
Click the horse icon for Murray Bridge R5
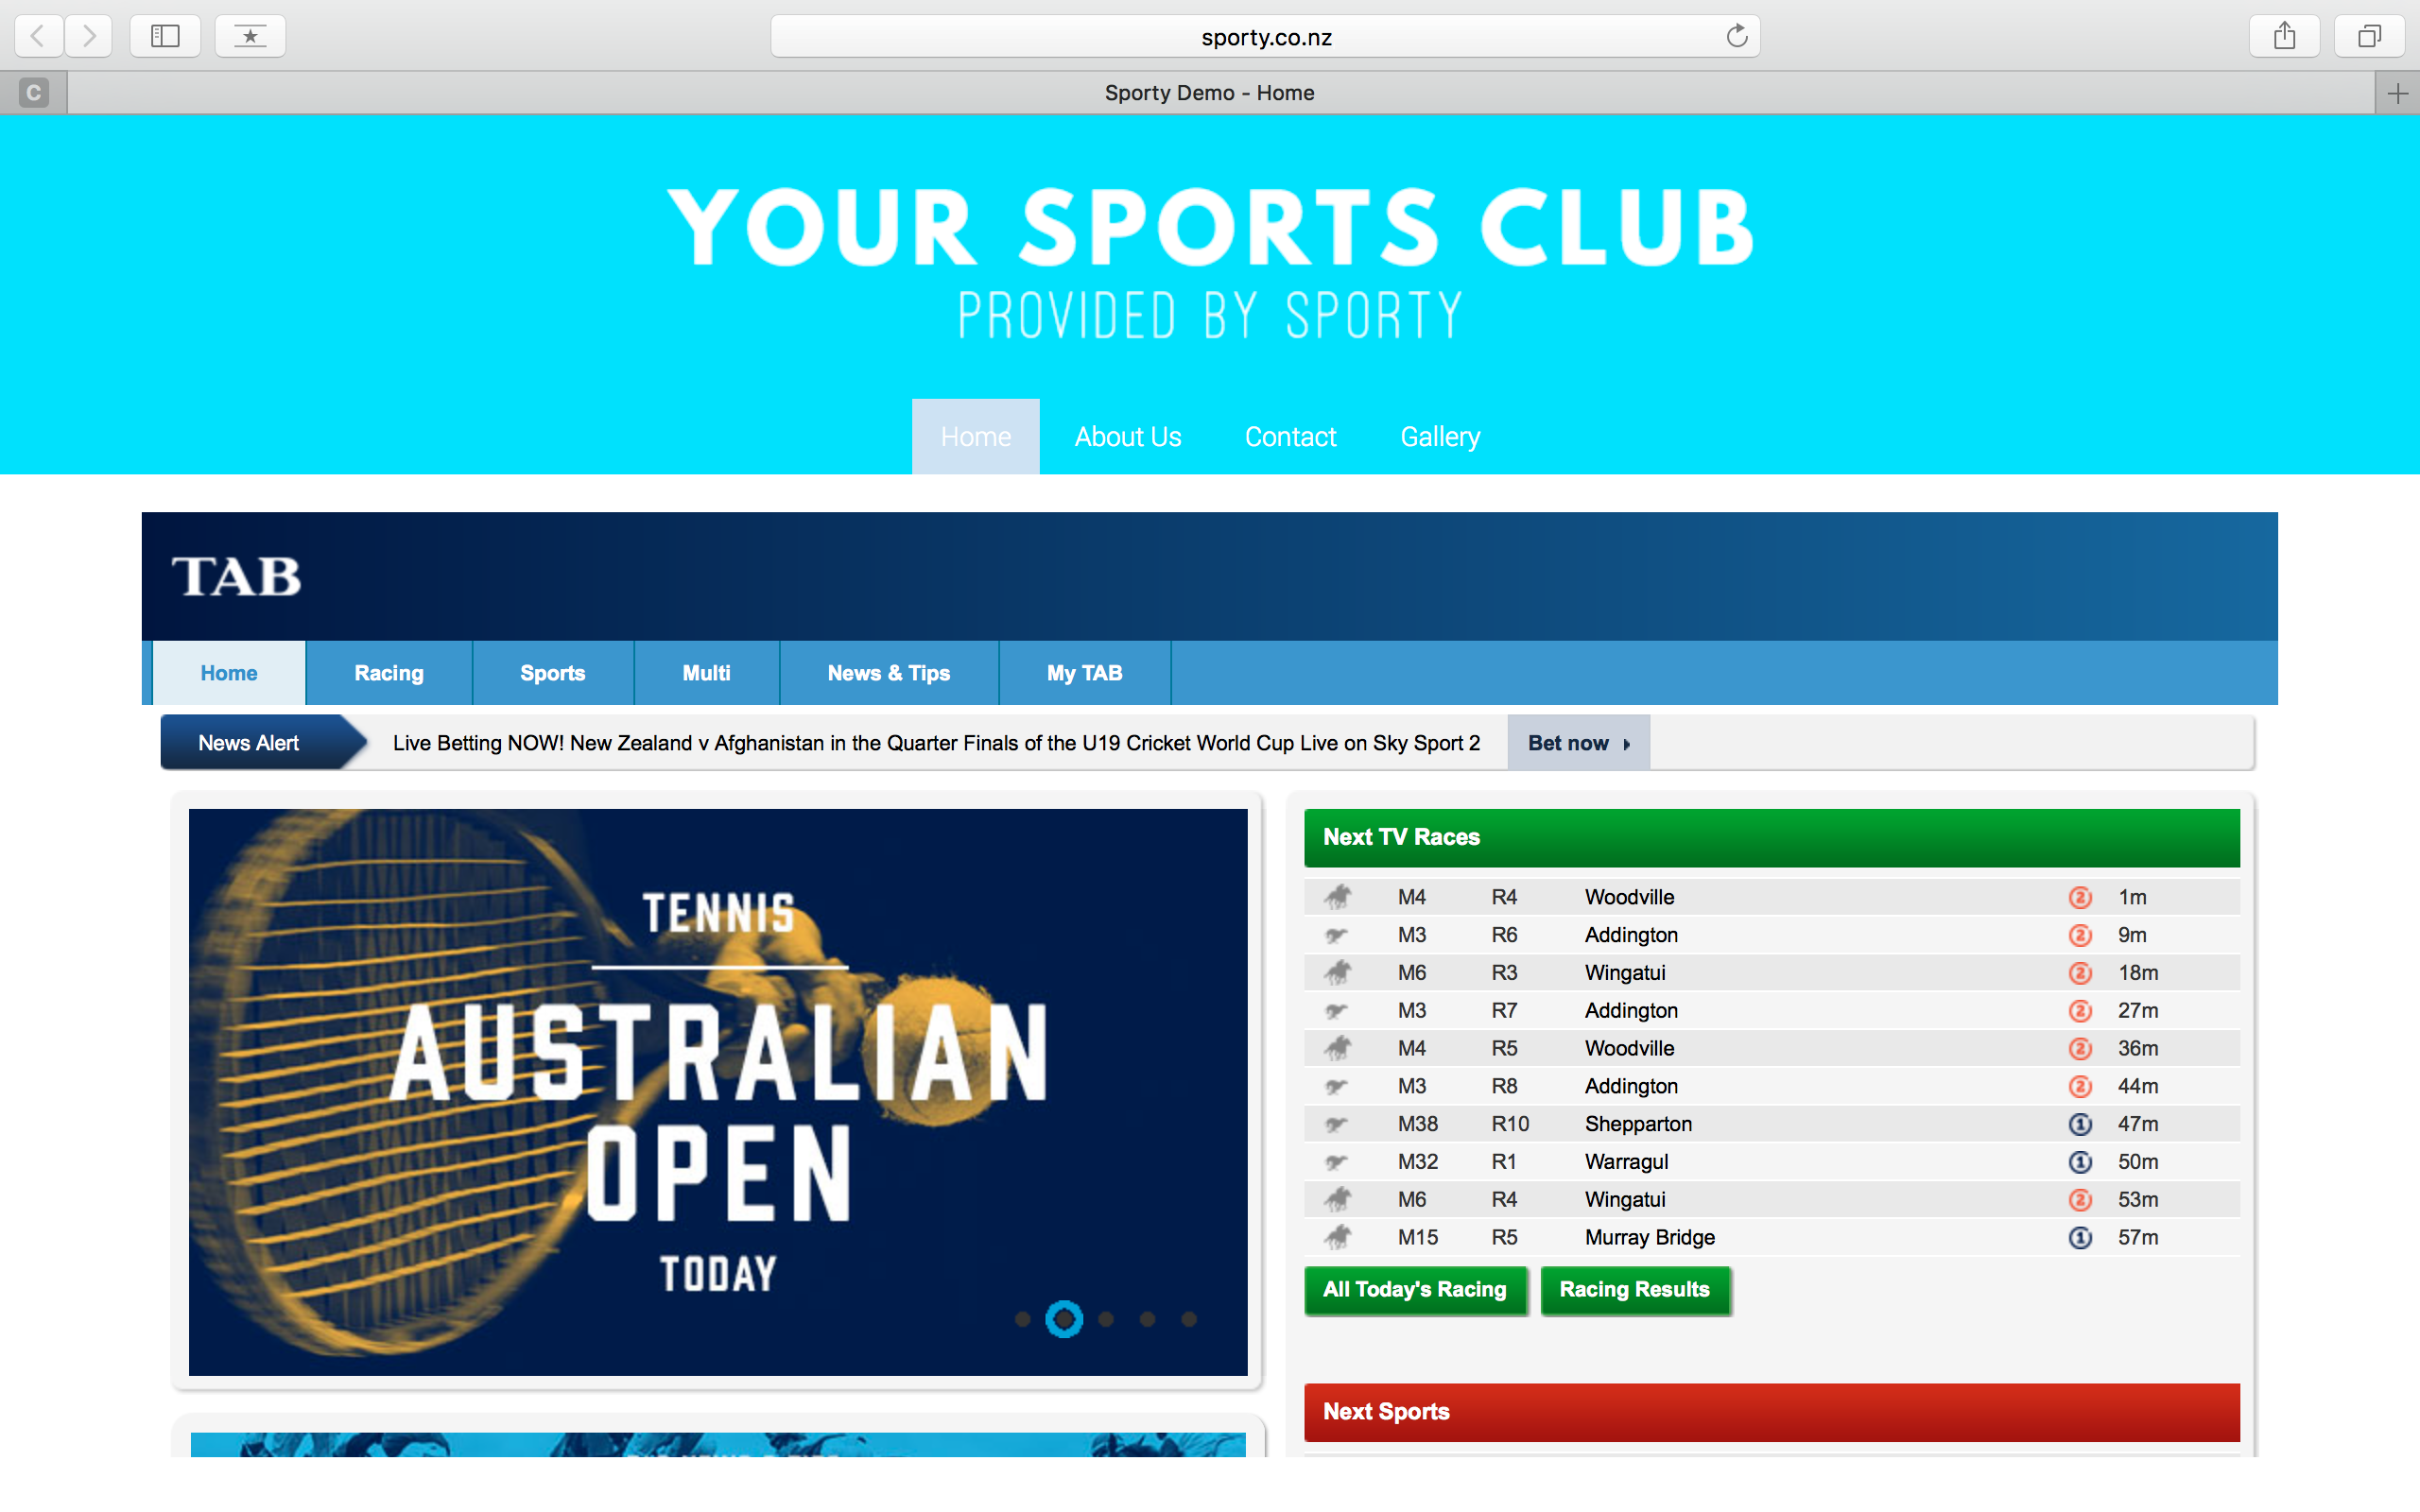[x=1338, y=1237]
